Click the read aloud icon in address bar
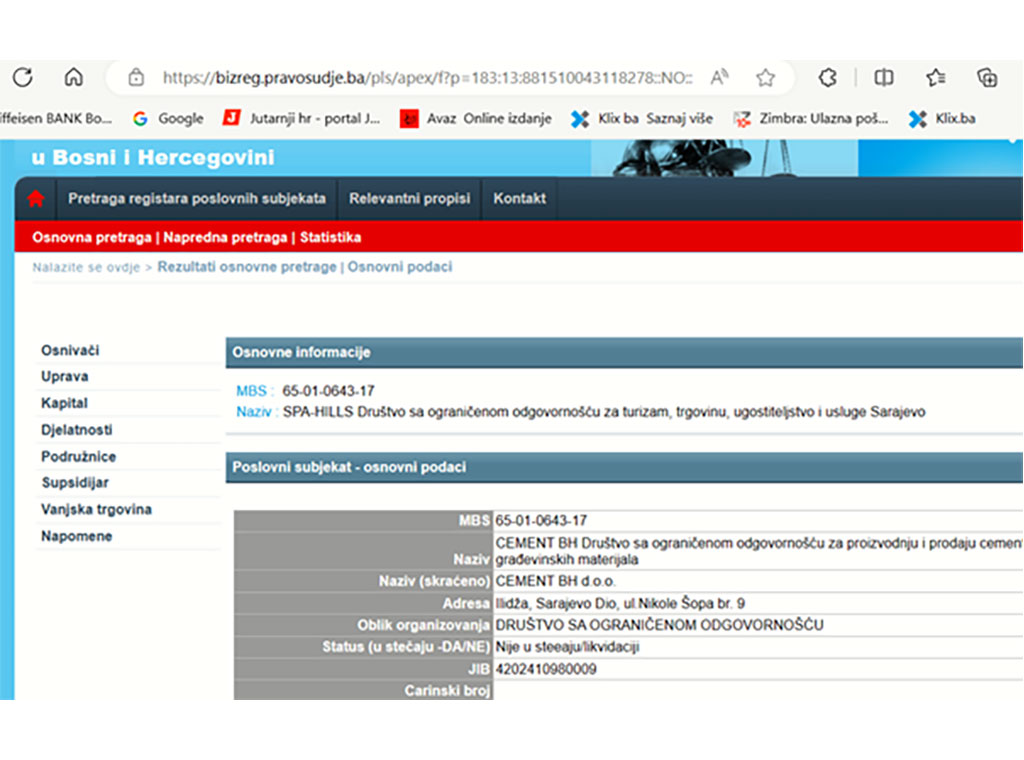Image resolution: width=1024 pixels, height=760 pixels. (x=719, y=77)
